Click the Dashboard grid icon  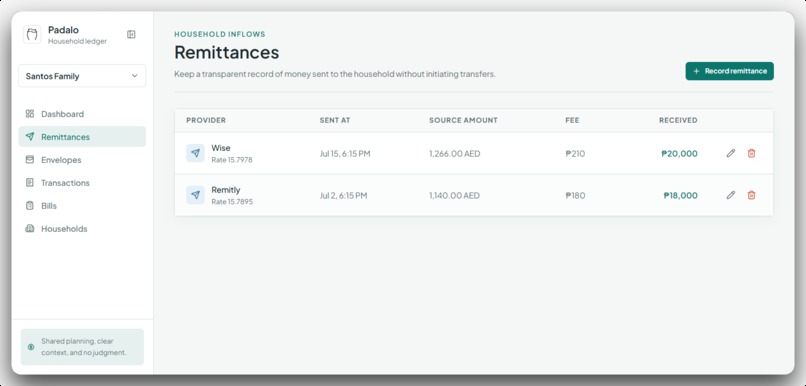pos(30,114)
